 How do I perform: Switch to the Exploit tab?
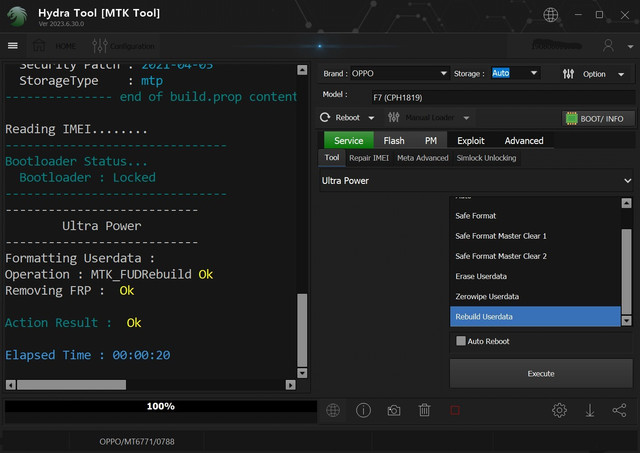[471, 140]
